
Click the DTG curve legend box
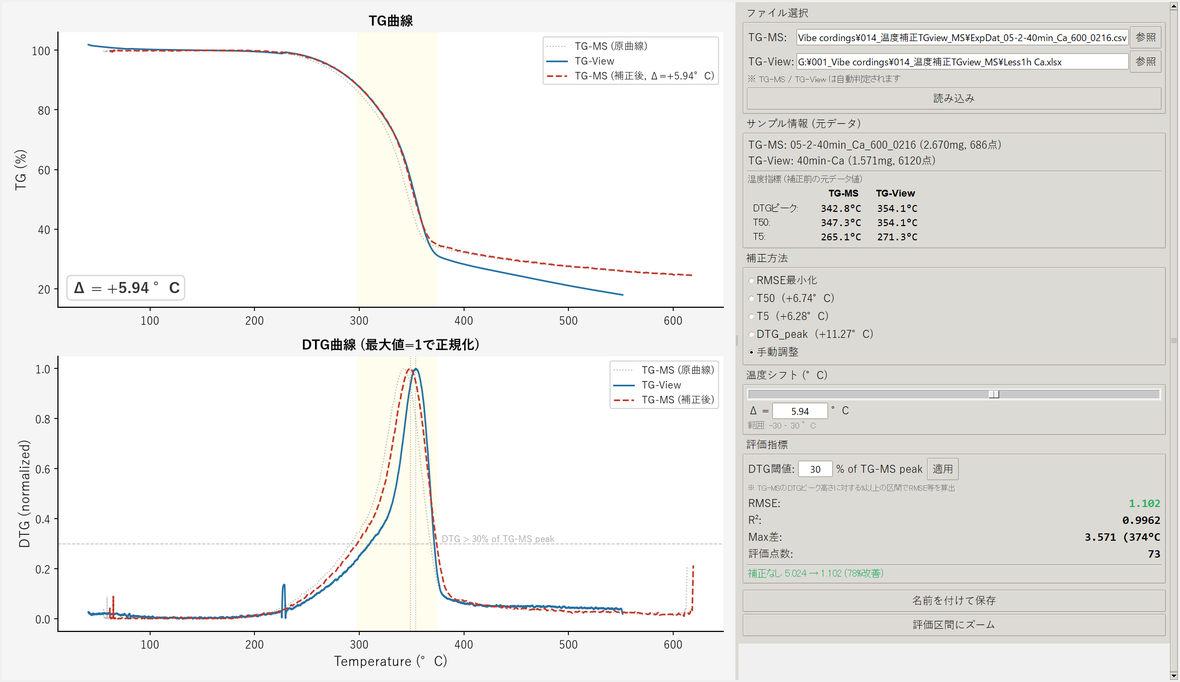click(x=664, y=385)
